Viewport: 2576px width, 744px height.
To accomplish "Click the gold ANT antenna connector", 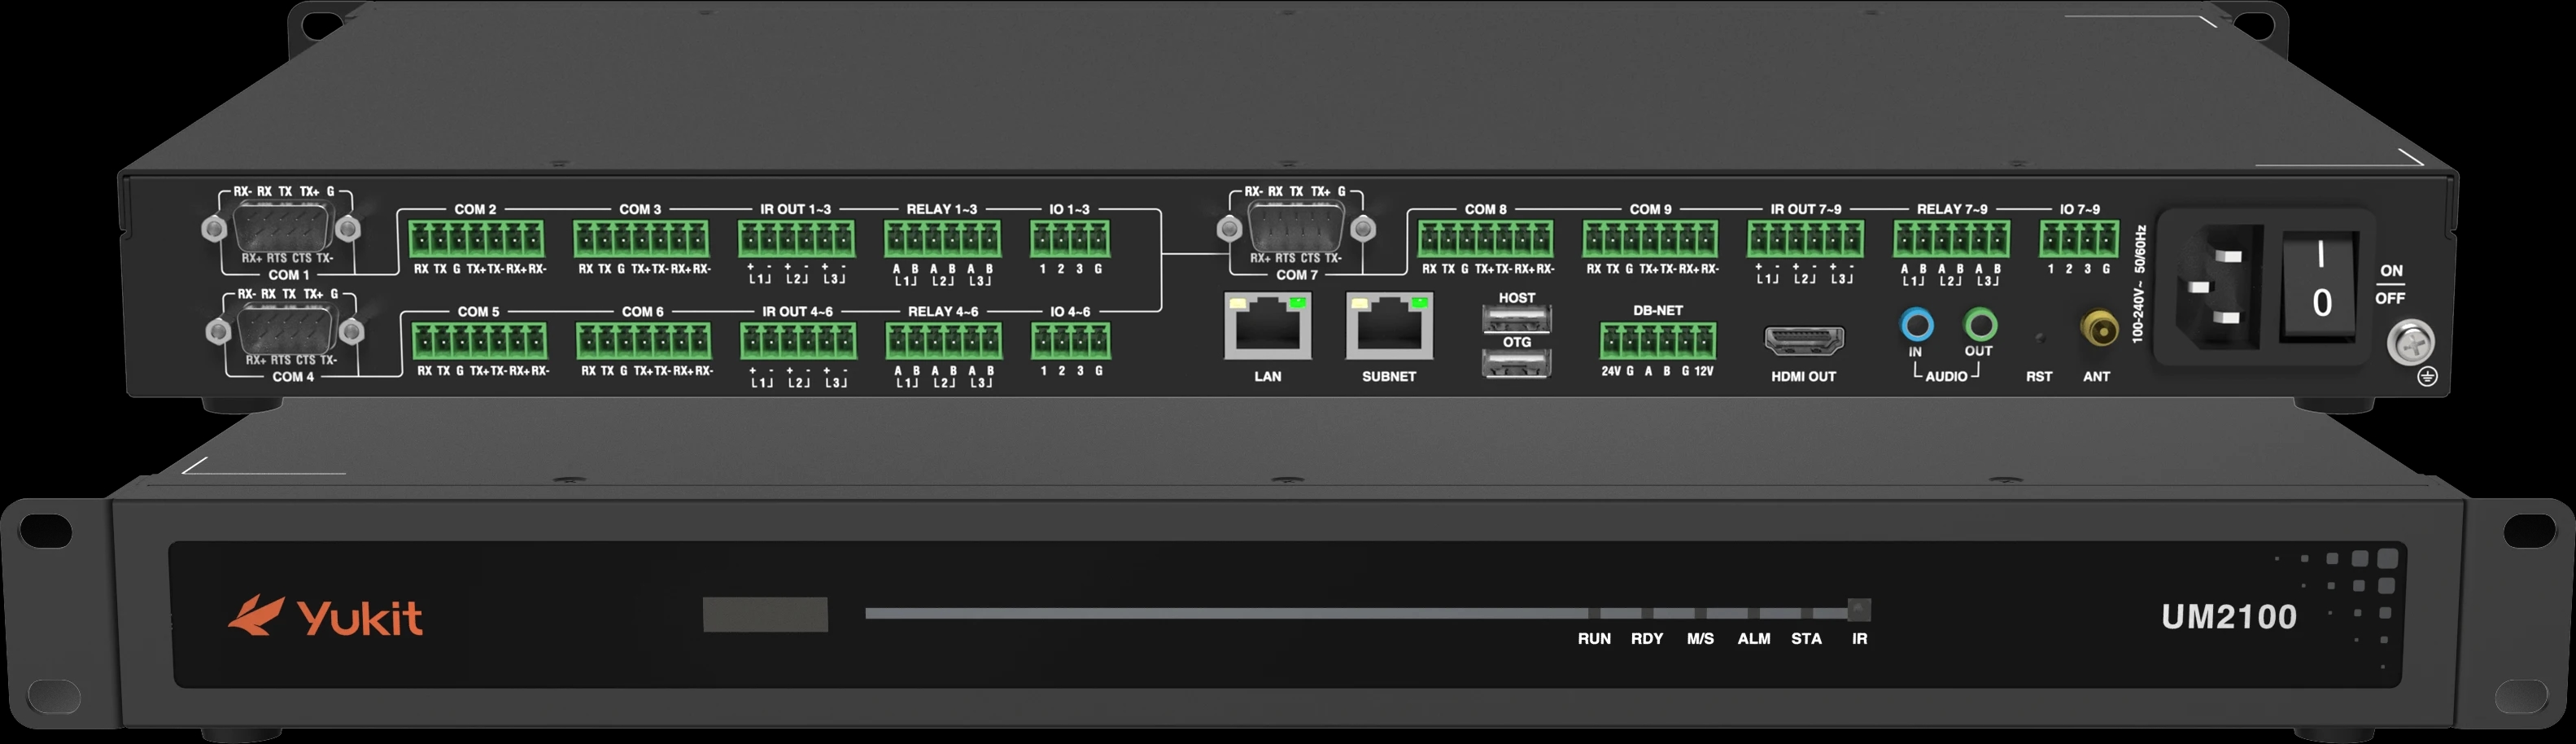I will (2099, 328).
